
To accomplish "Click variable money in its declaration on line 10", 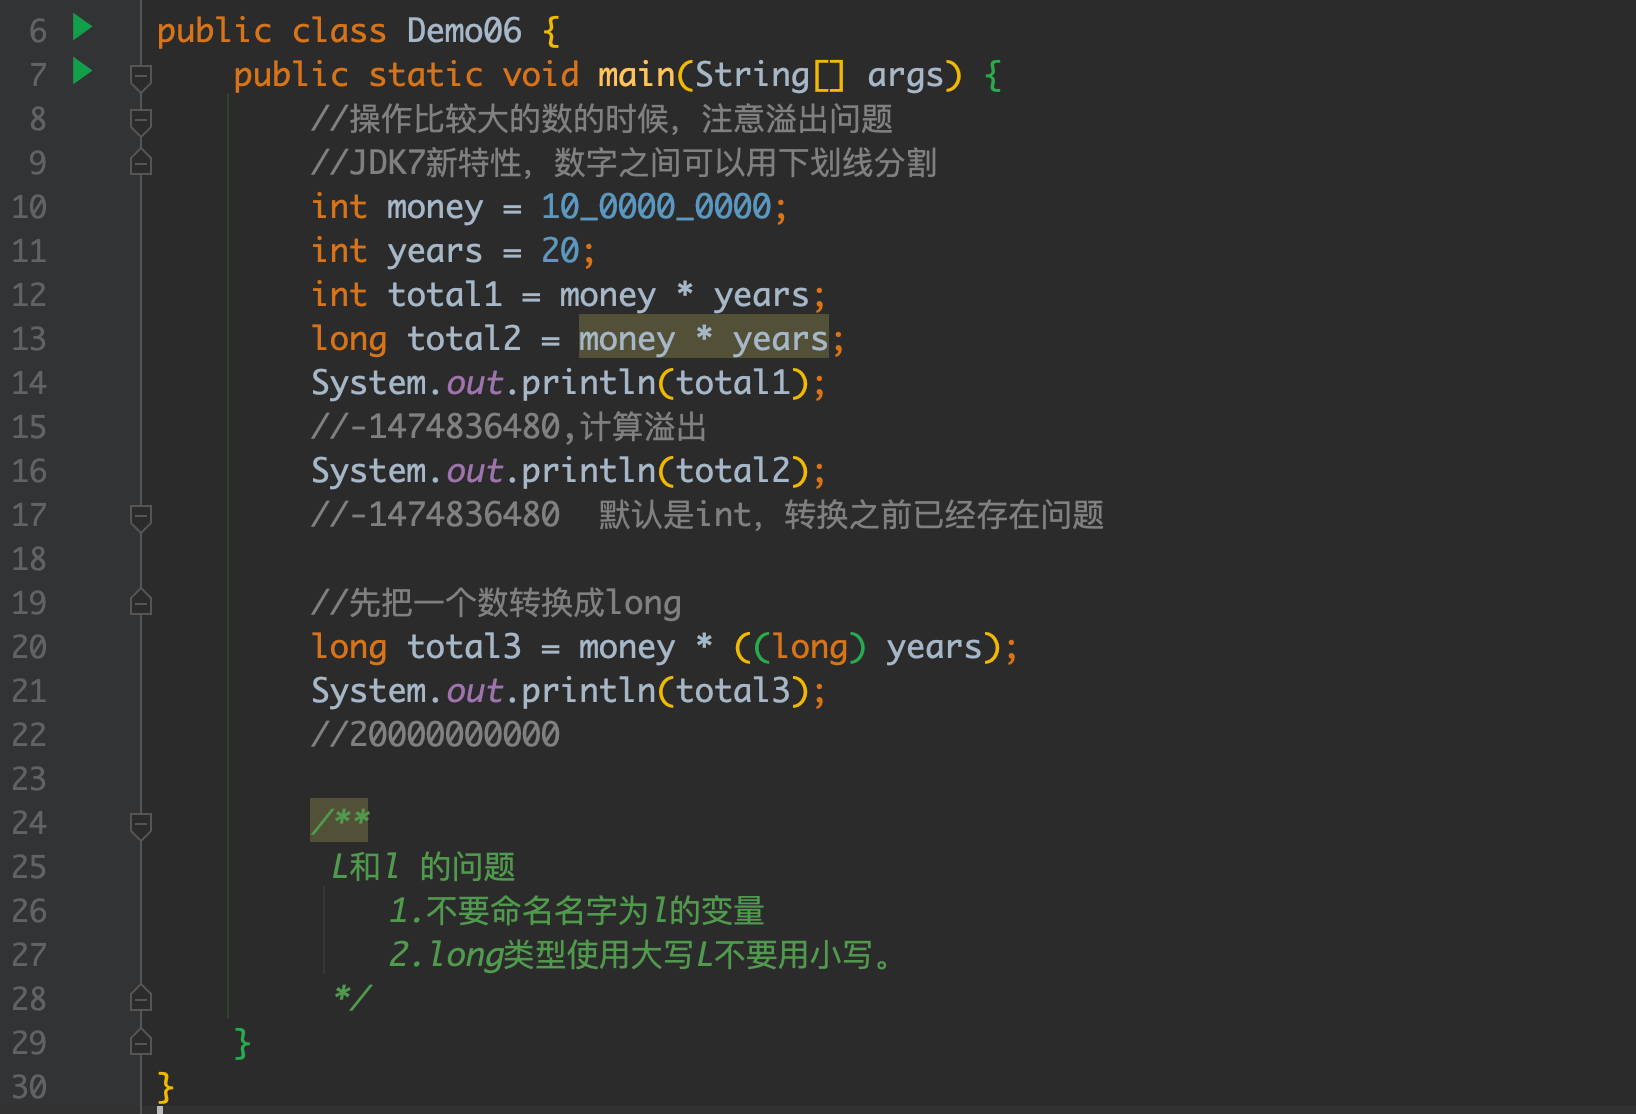I will click(435, 209).
